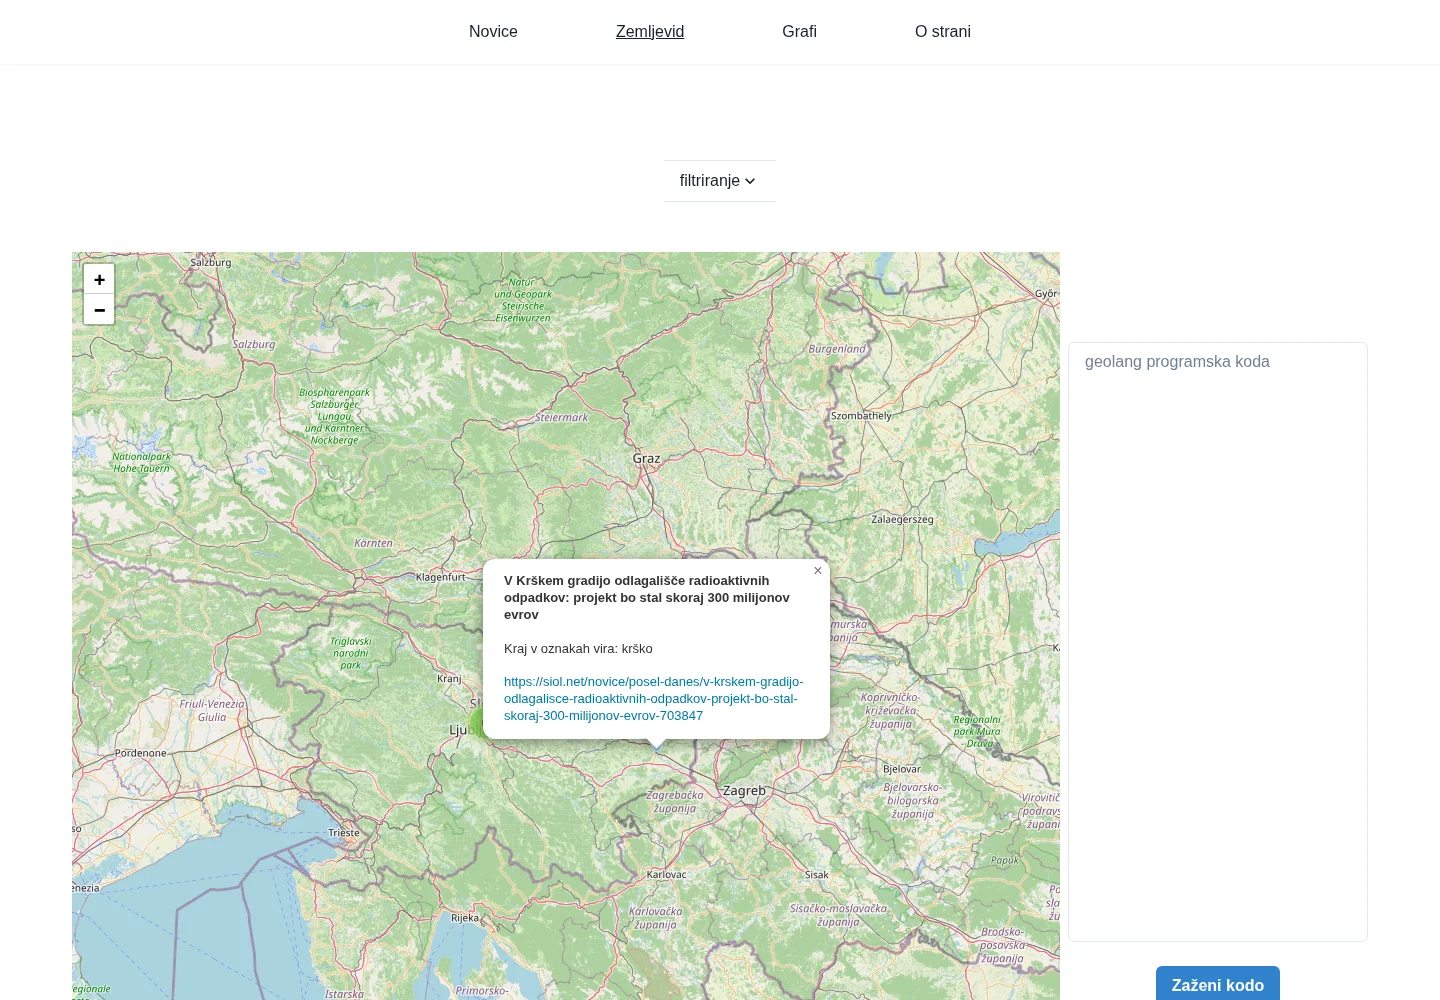1440x1000 pixels.
Task: Zoom out on the map
Action: pyautogui.click(x=99, y=310)
